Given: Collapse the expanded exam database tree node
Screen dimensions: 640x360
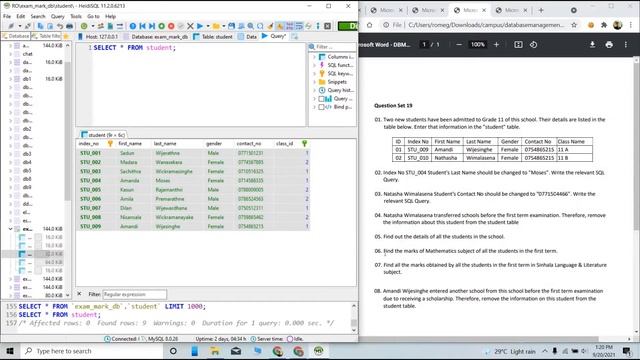Looking at the screenshot, I should tap(10, 229).
